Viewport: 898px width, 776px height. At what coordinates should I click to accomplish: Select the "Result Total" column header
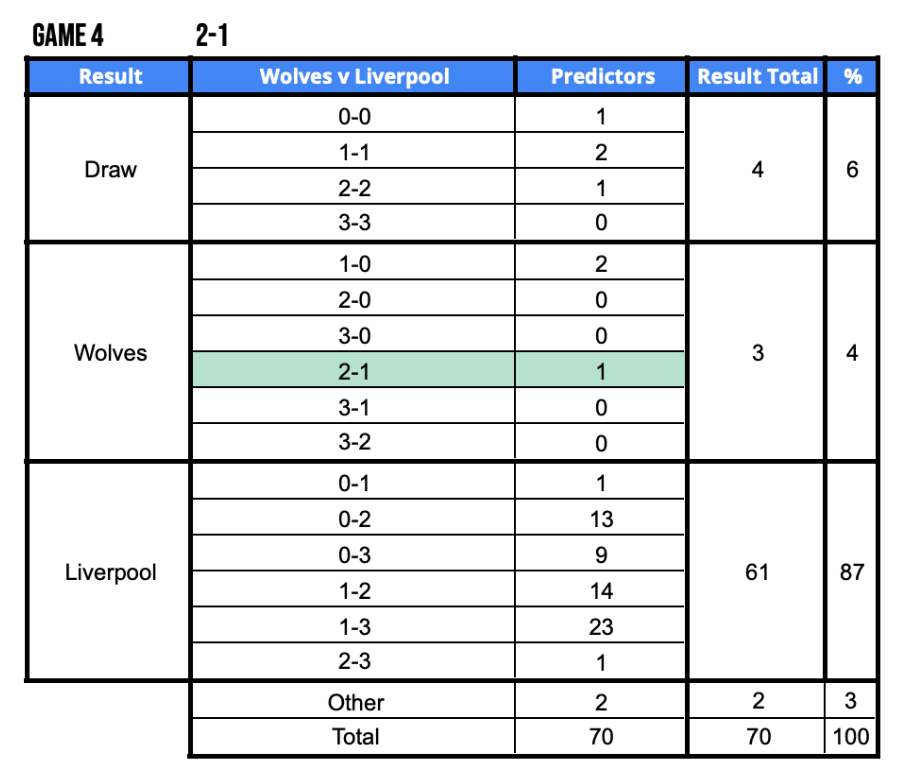[757, 77]
